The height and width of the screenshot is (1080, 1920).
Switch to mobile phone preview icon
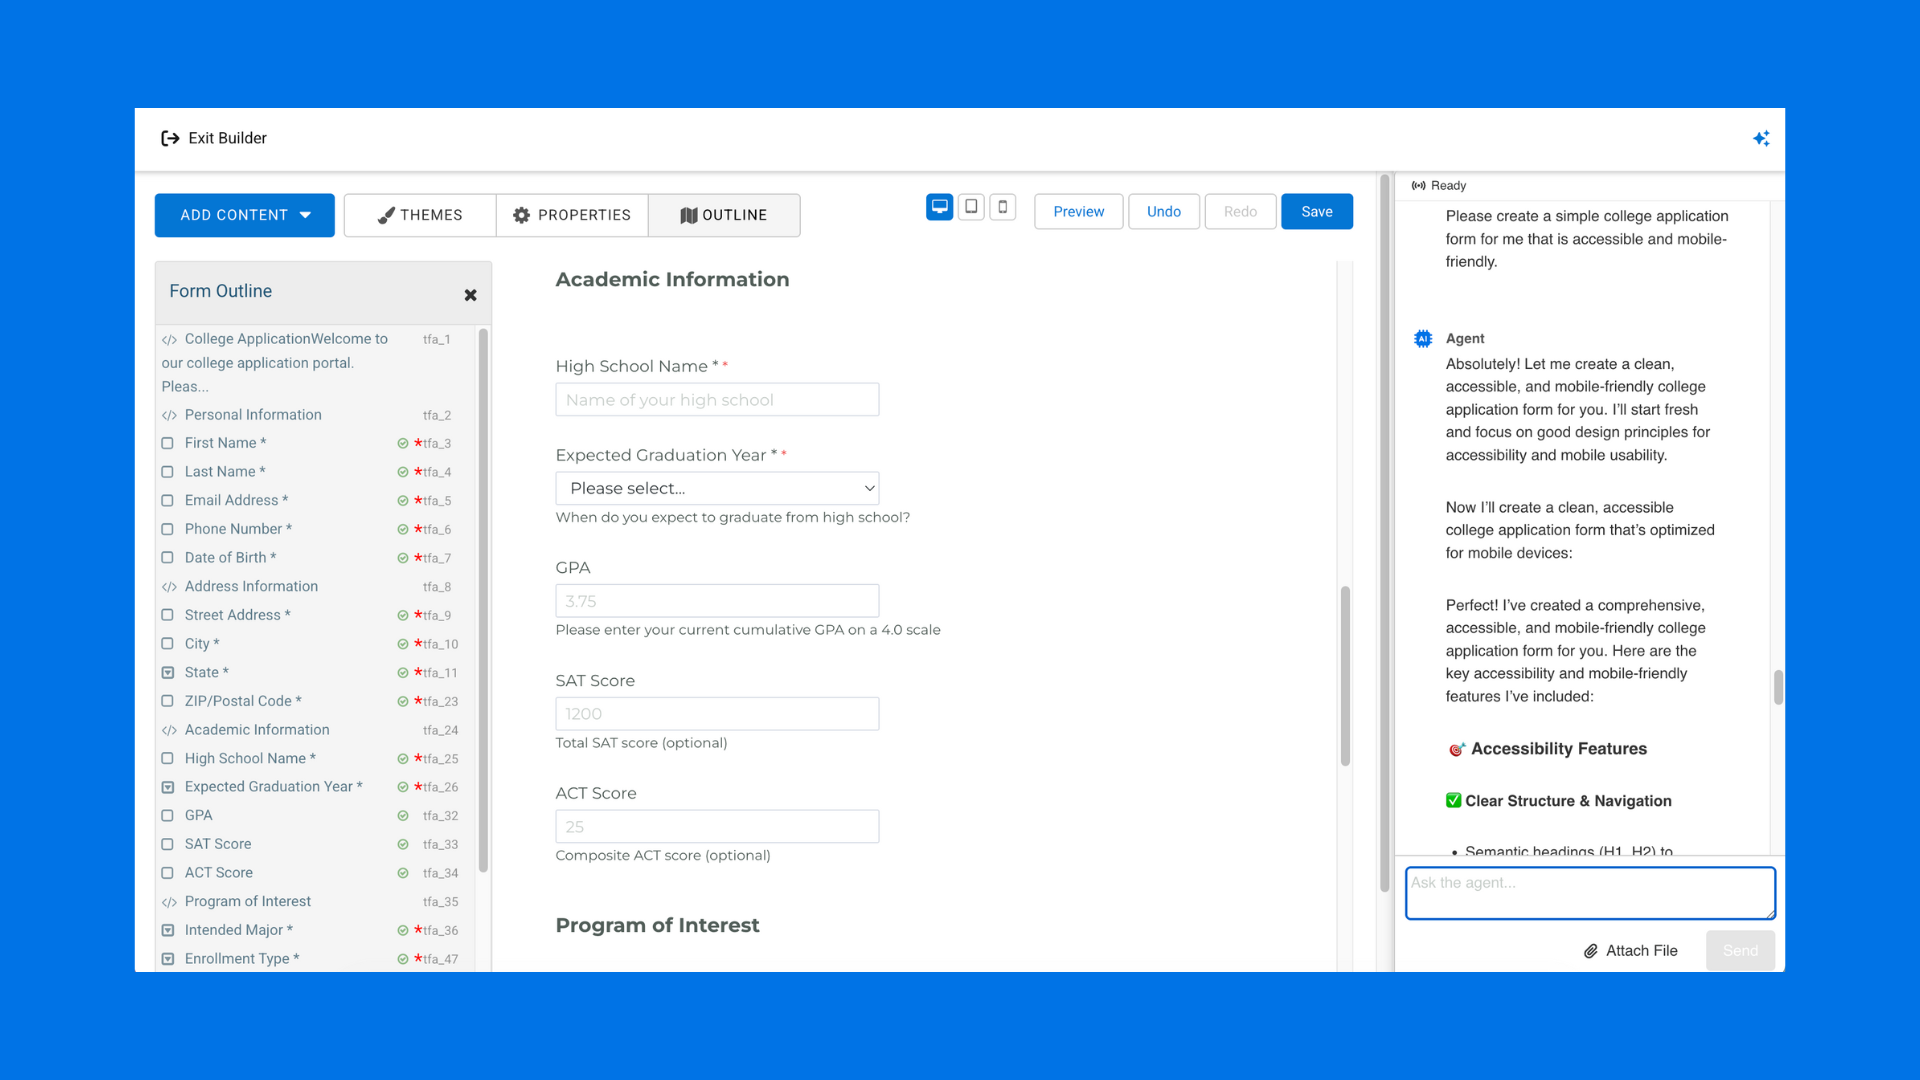1002,207
